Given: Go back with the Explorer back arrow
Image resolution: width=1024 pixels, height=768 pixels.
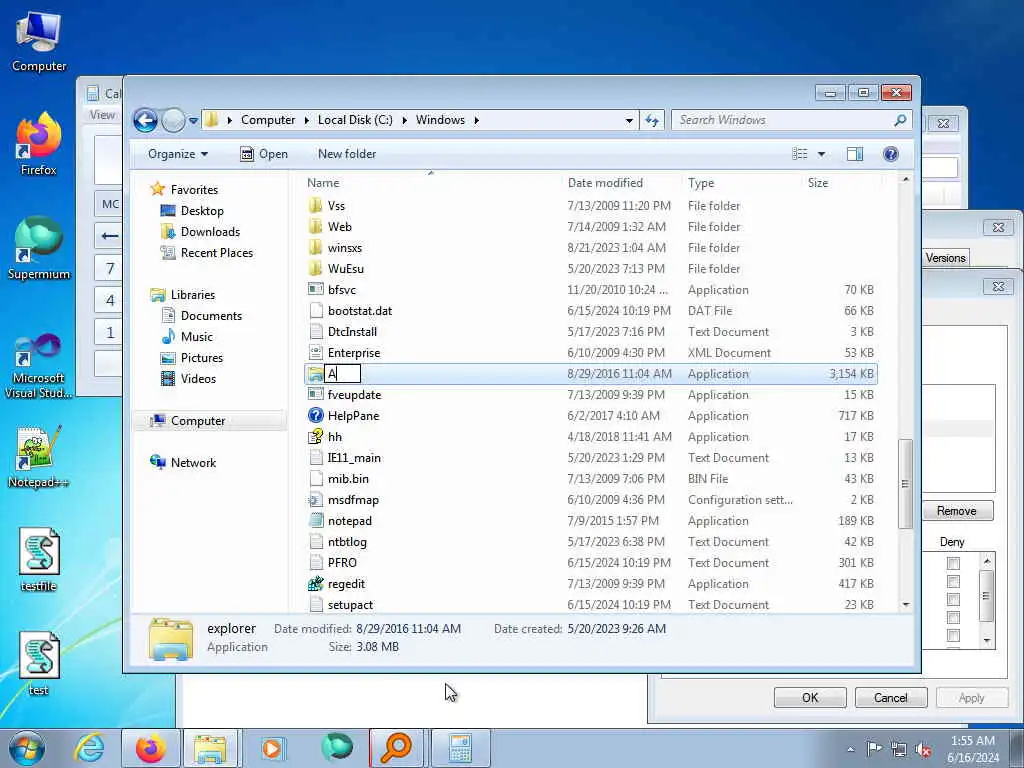Looking at the screenshot, I should pos(146,120).
